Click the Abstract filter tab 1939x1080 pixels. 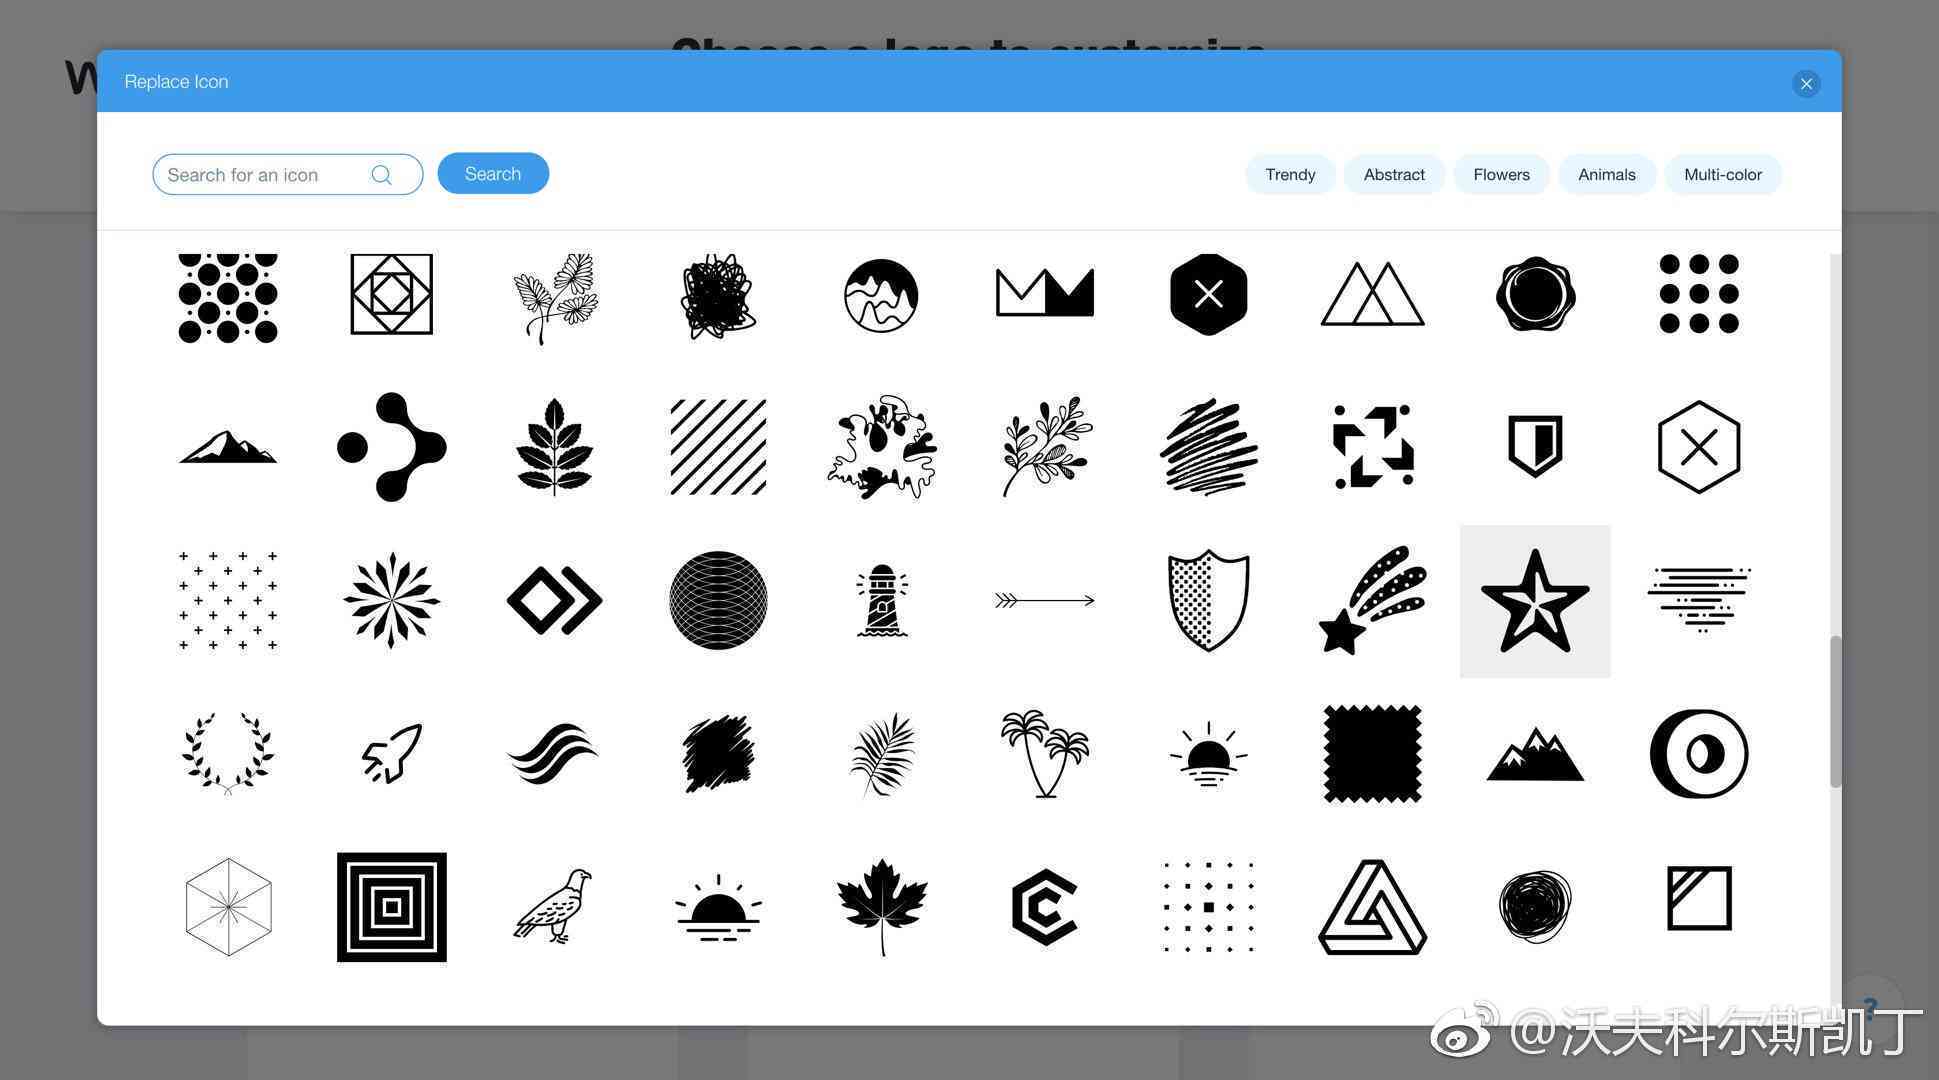click(1394, 173)
